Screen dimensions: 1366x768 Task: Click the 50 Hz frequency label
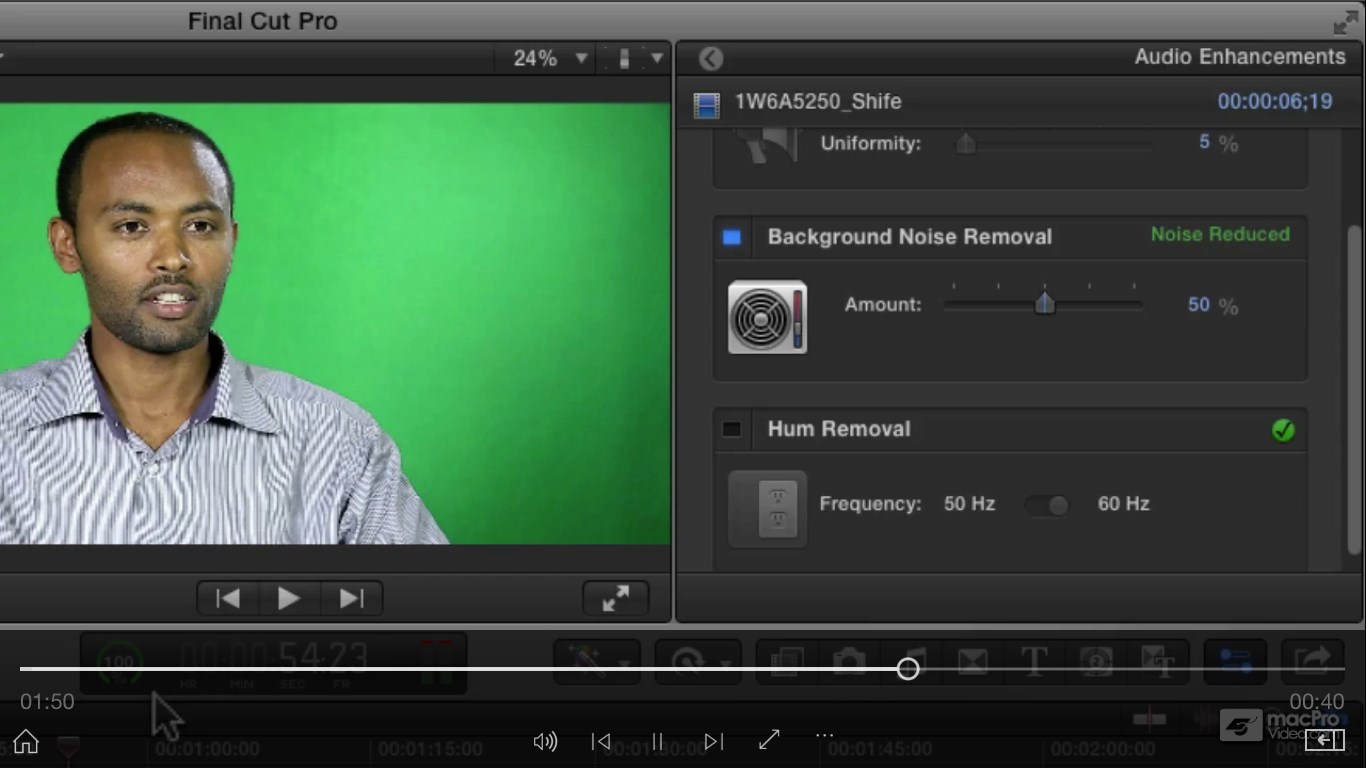(x=969, y=504)
